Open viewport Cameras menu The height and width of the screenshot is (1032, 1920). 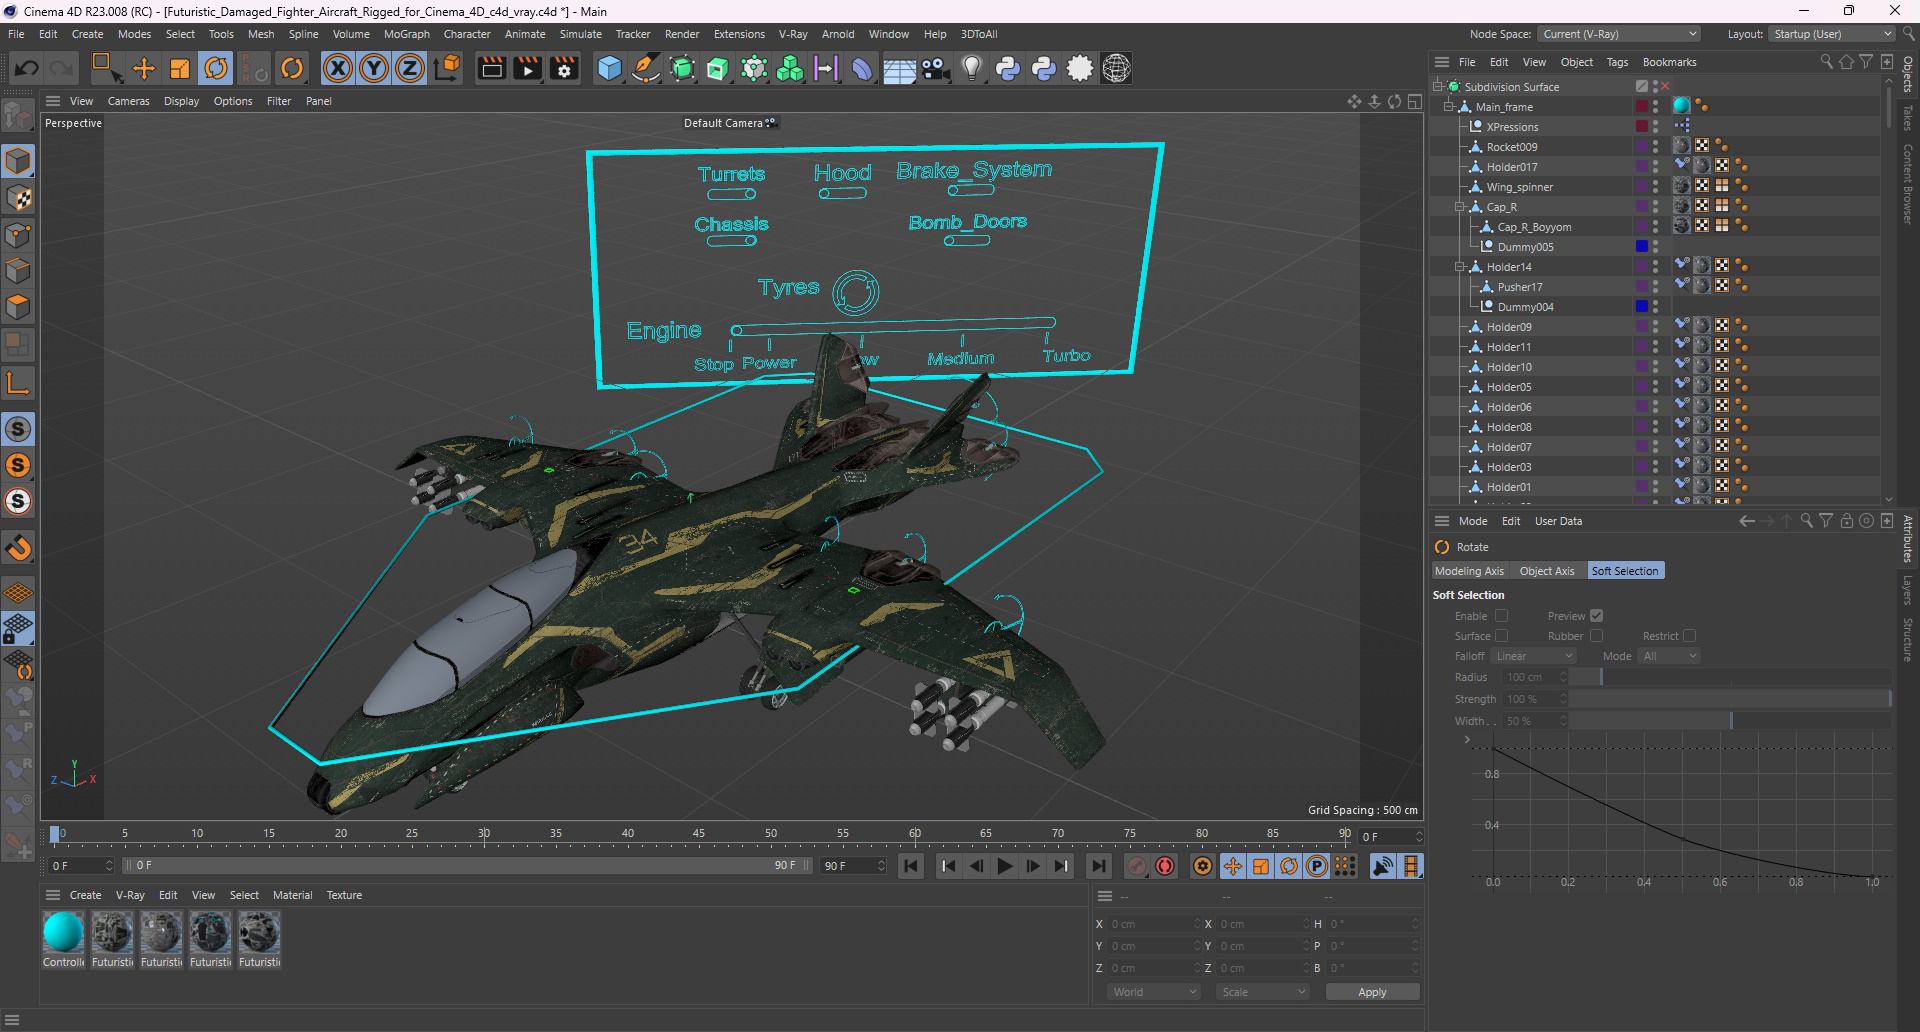coord(129,101)
